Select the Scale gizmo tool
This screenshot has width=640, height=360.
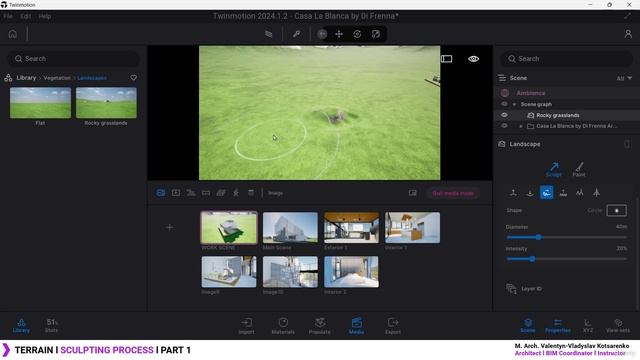376,34
